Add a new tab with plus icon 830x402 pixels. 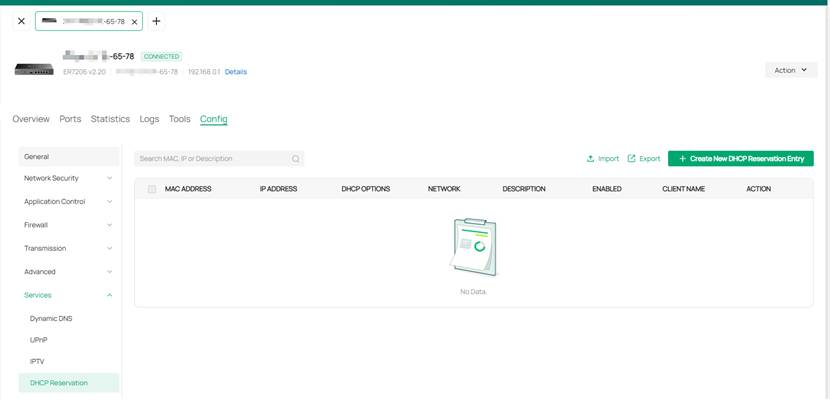click(156, 21)
